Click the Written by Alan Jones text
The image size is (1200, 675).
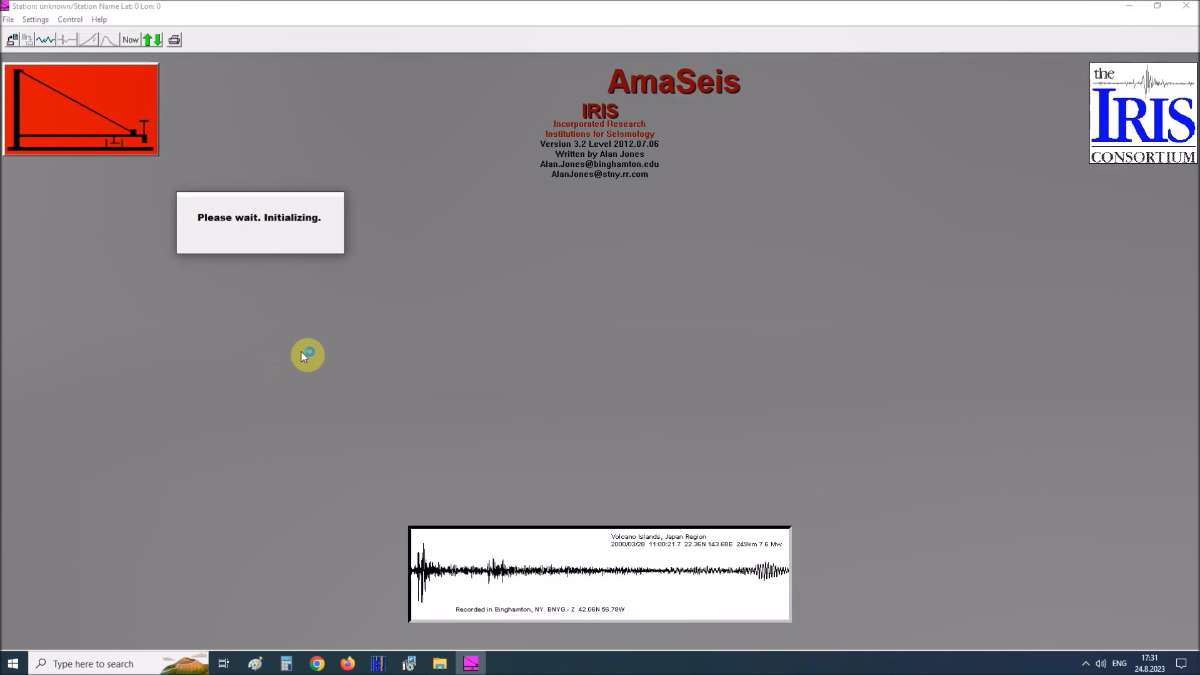pyautogui.click(x=599, y=154)
